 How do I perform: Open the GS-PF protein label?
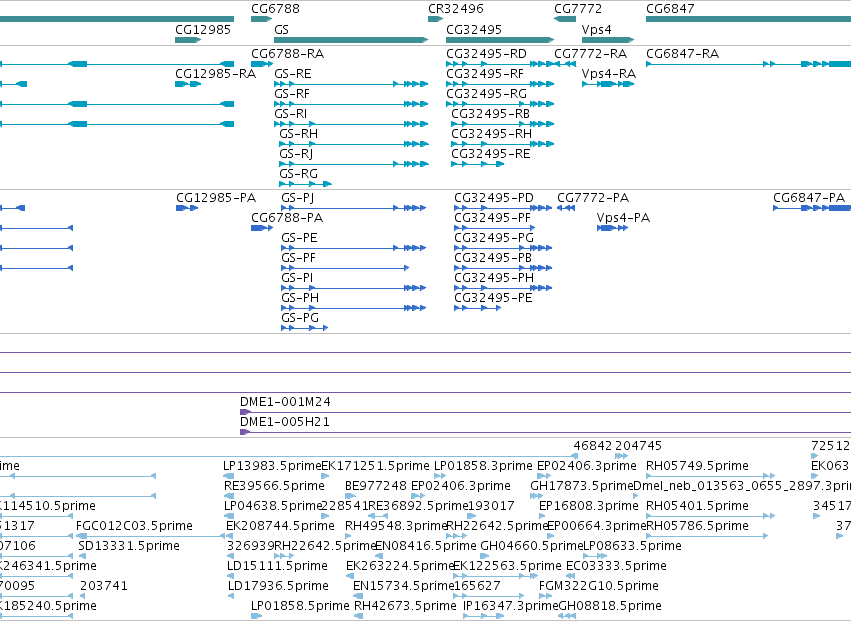[299, 258]
